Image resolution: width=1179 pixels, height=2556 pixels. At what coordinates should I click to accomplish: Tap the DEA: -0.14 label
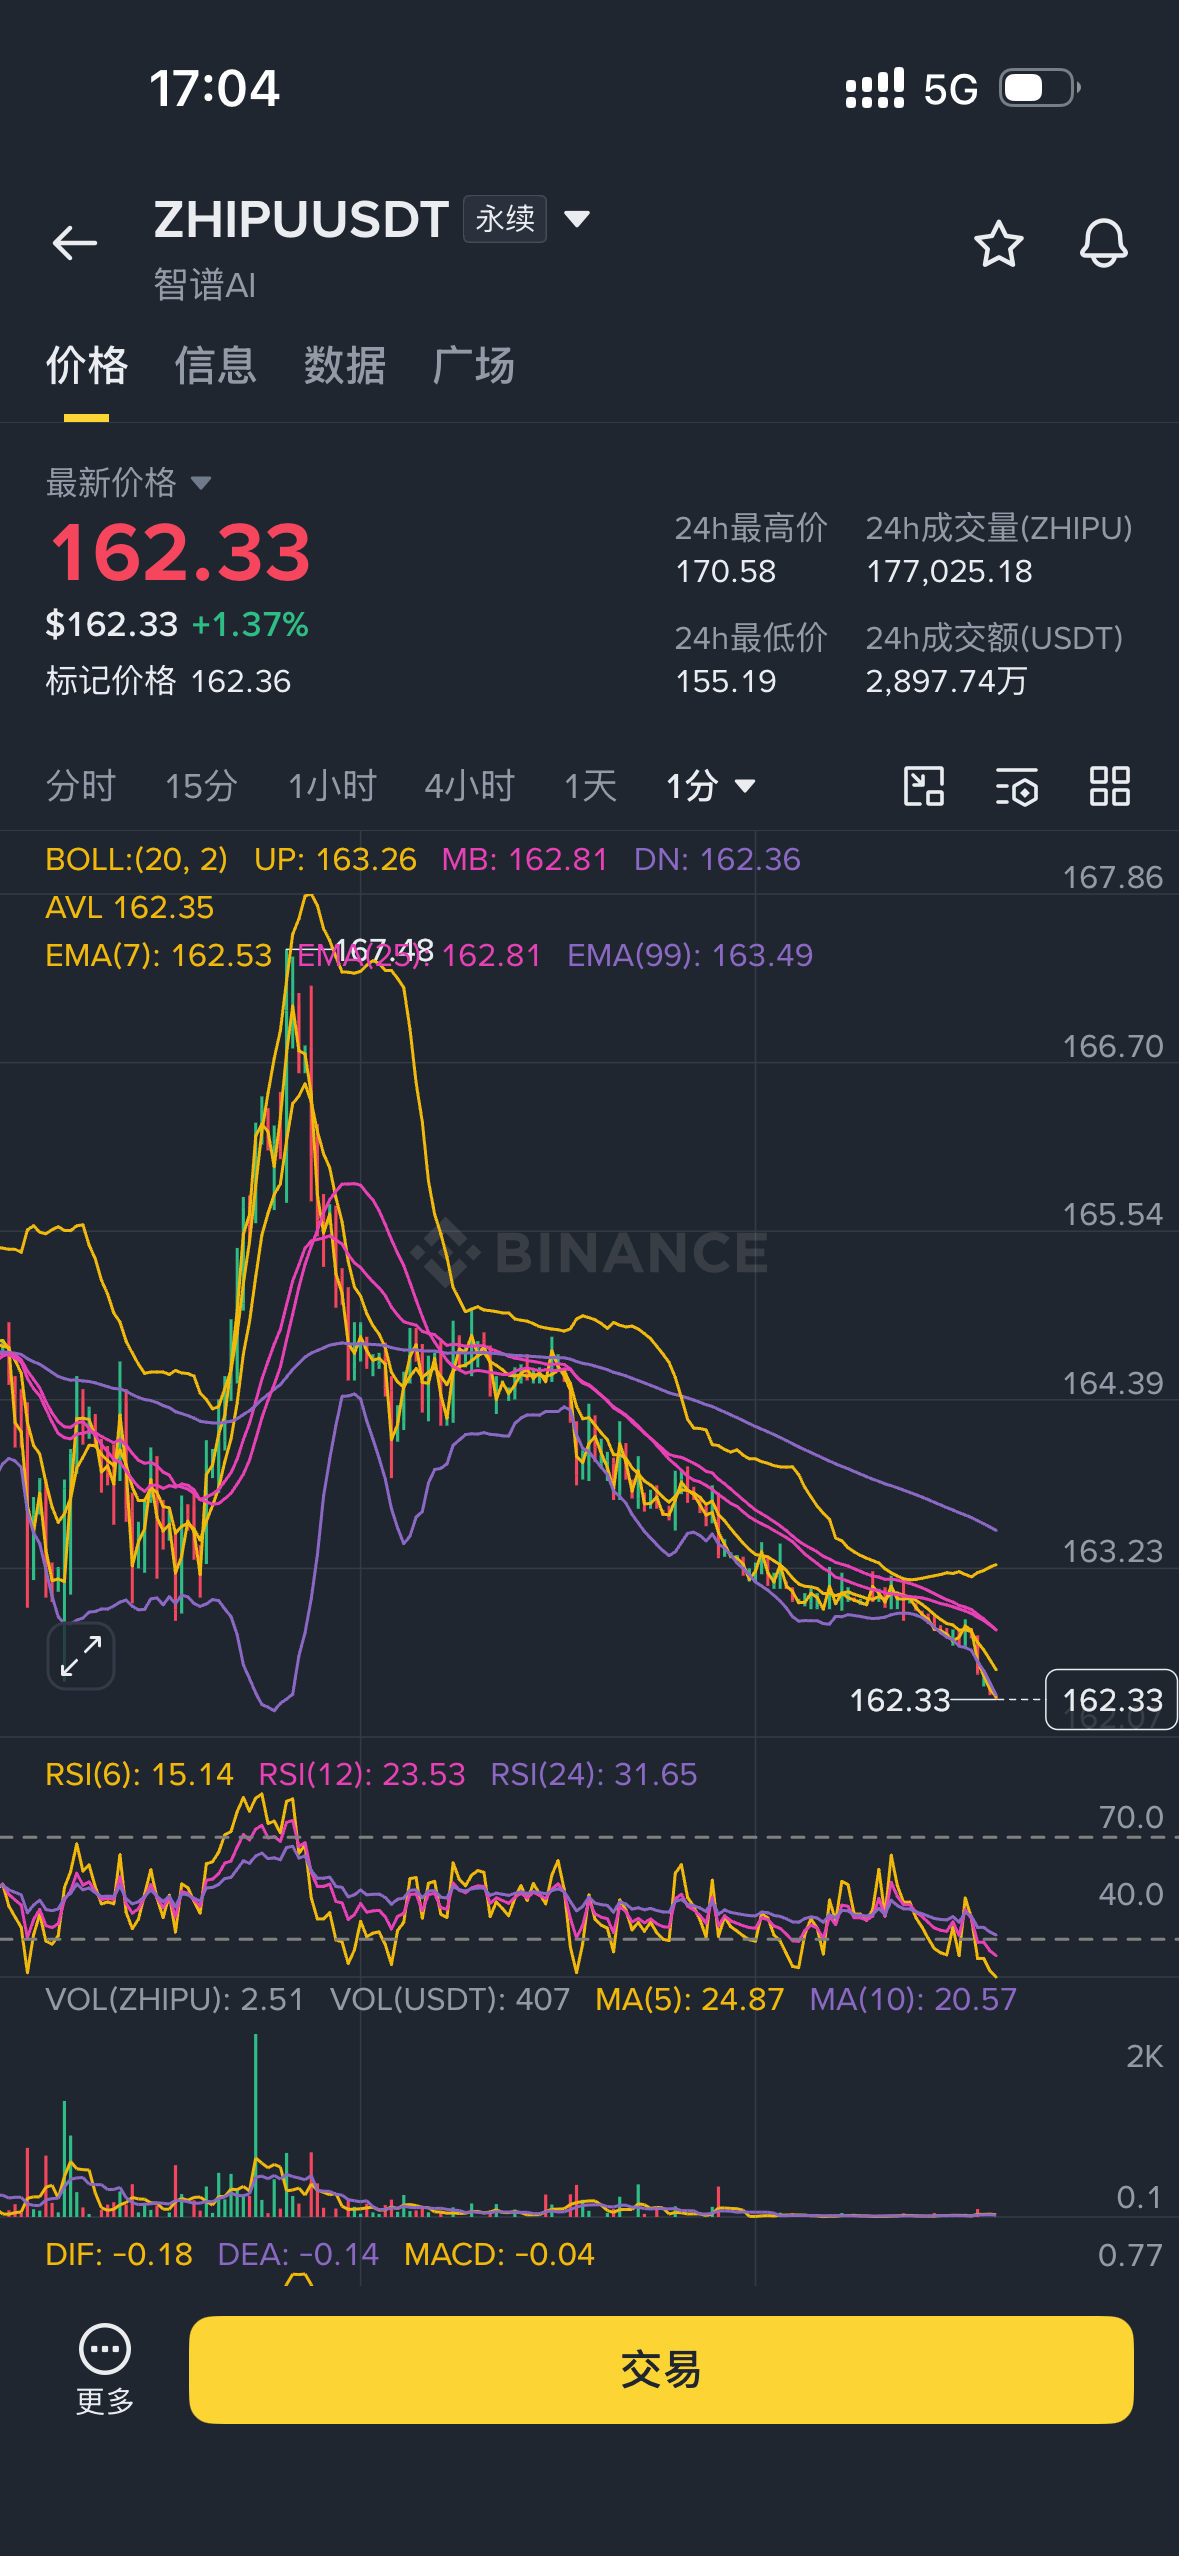pyautogui.click(x=299, y=2254)
